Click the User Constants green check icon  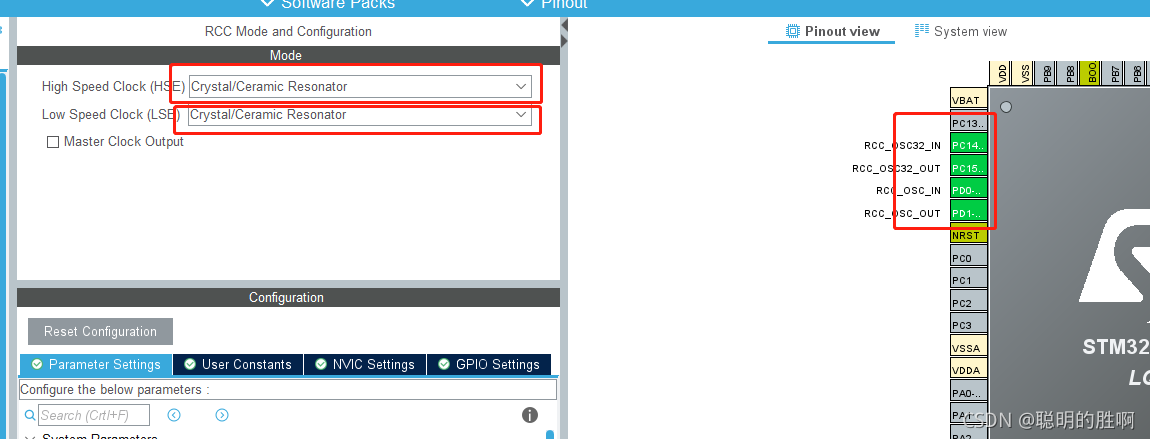(x=190, y=364)
